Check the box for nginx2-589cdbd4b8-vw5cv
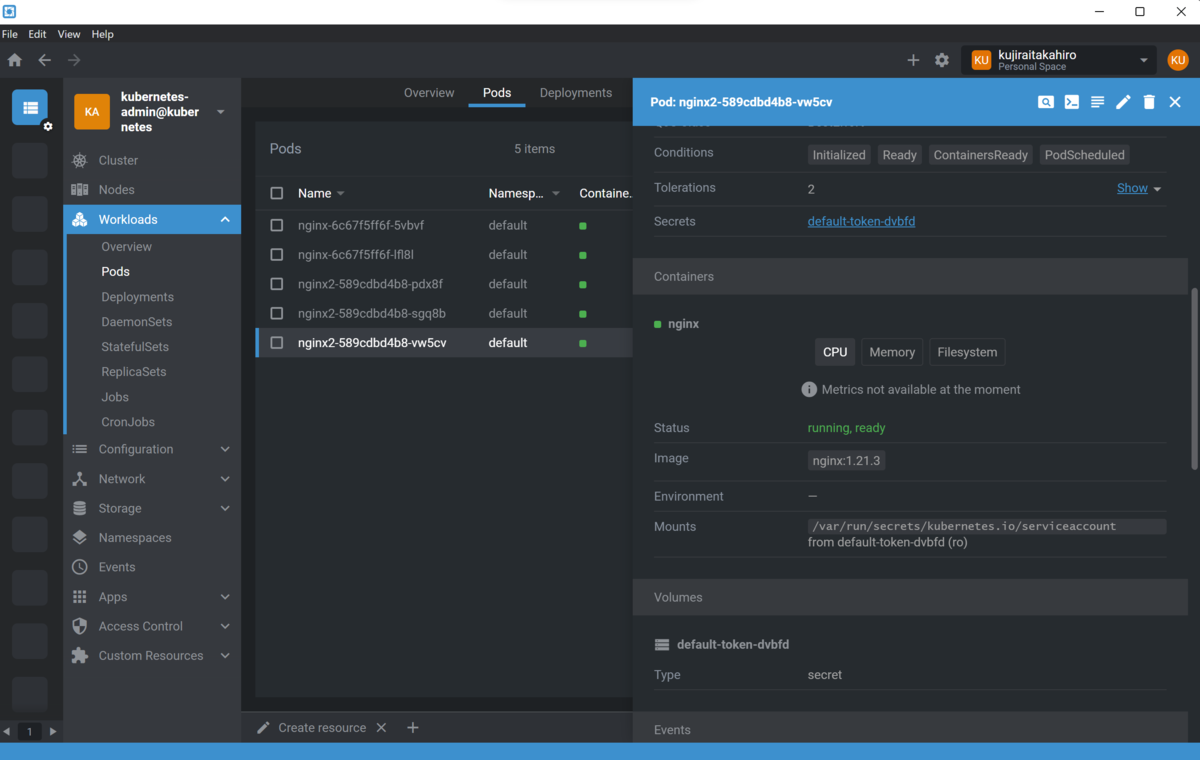The width and height of the screenshot is (1200, 760). pyautogui.click(x=277, y=342)
